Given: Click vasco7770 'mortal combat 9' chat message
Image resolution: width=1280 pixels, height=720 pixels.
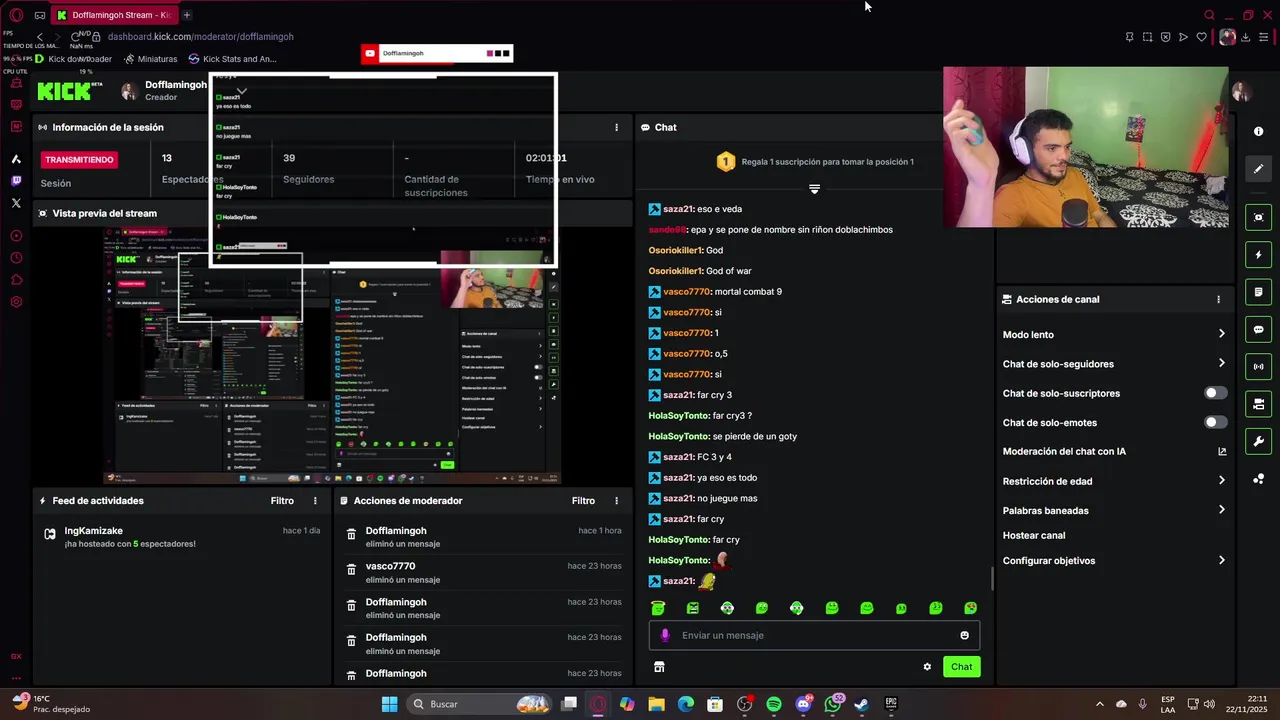Looking at the screenshot, I should (715, 292).
